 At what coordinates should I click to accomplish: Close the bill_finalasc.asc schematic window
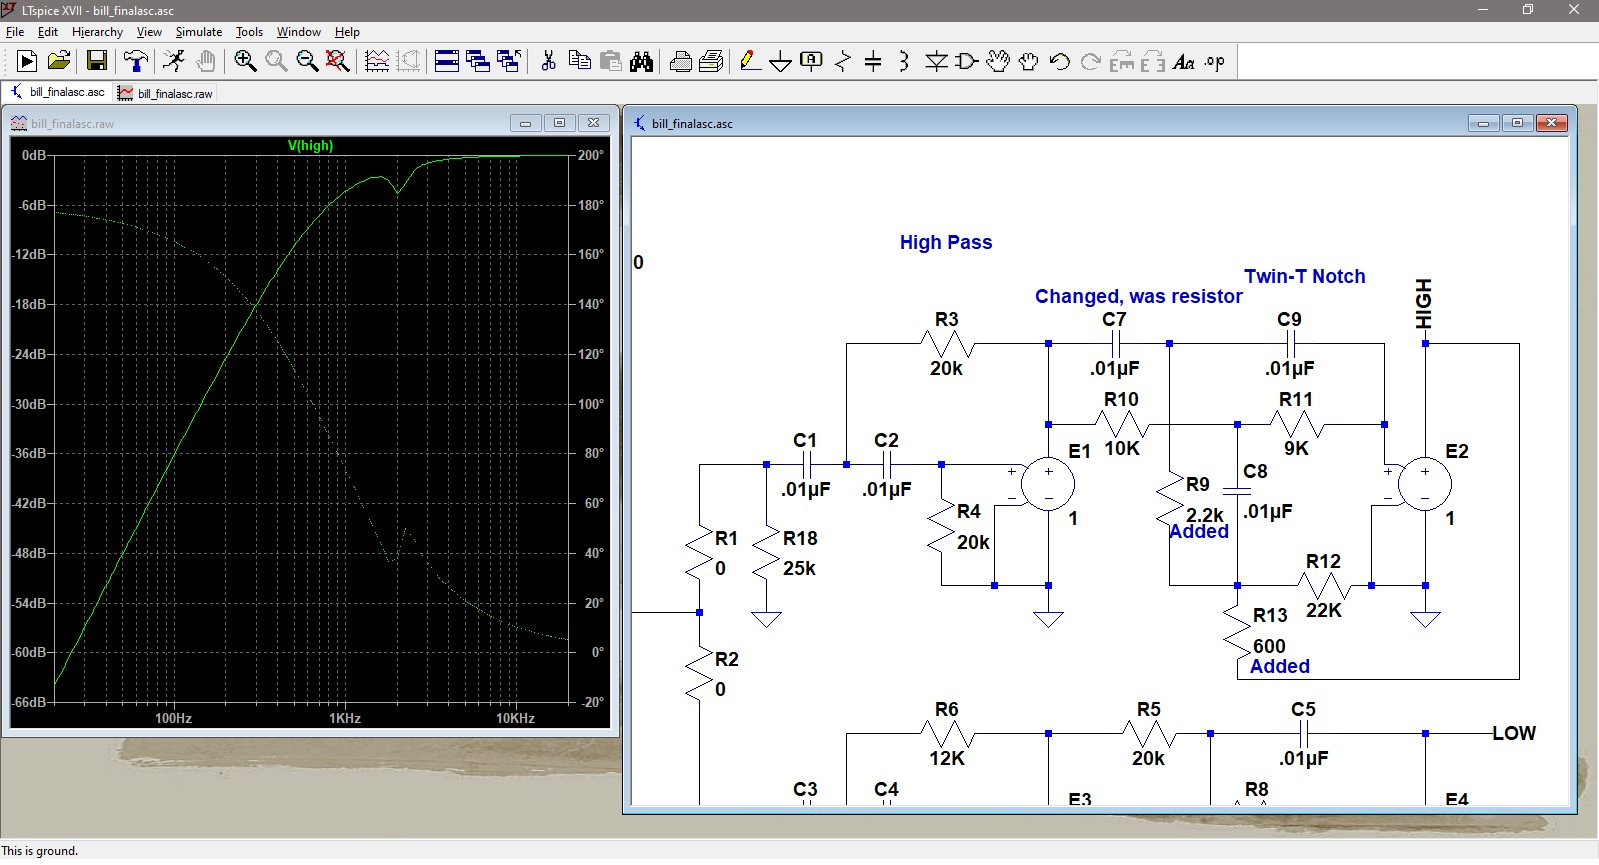coord(1551,123)
